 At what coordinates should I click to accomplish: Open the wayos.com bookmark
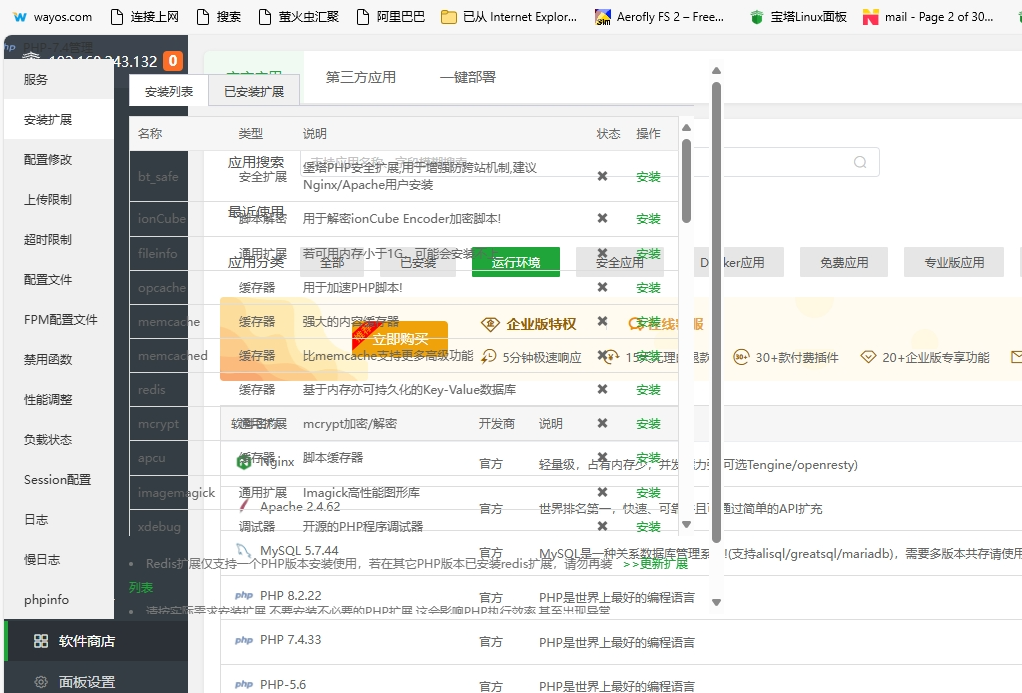pyautogui.click(x=53, y=17)
